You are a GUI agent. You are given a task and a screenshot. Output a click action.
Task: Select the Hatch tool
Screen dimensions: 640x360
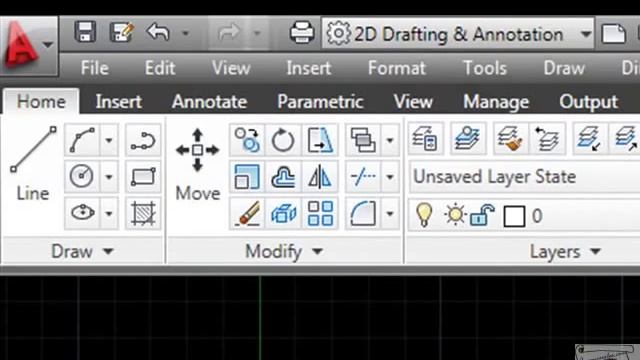coord(143,213)
